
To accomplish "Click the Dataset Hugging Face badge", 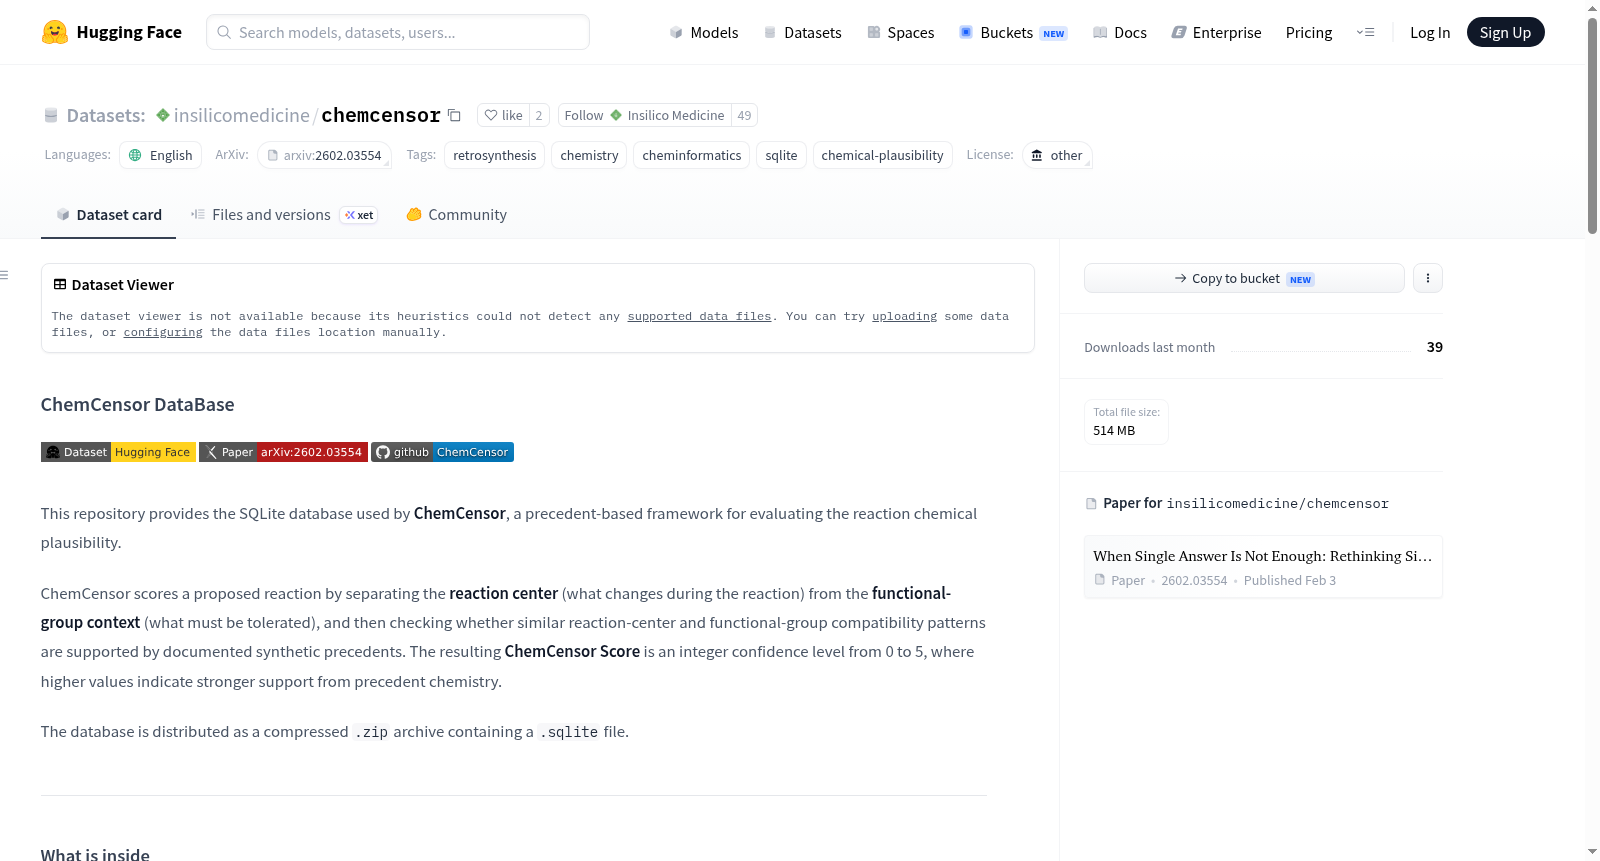I will pyautogui.click(x=118, y=452).
